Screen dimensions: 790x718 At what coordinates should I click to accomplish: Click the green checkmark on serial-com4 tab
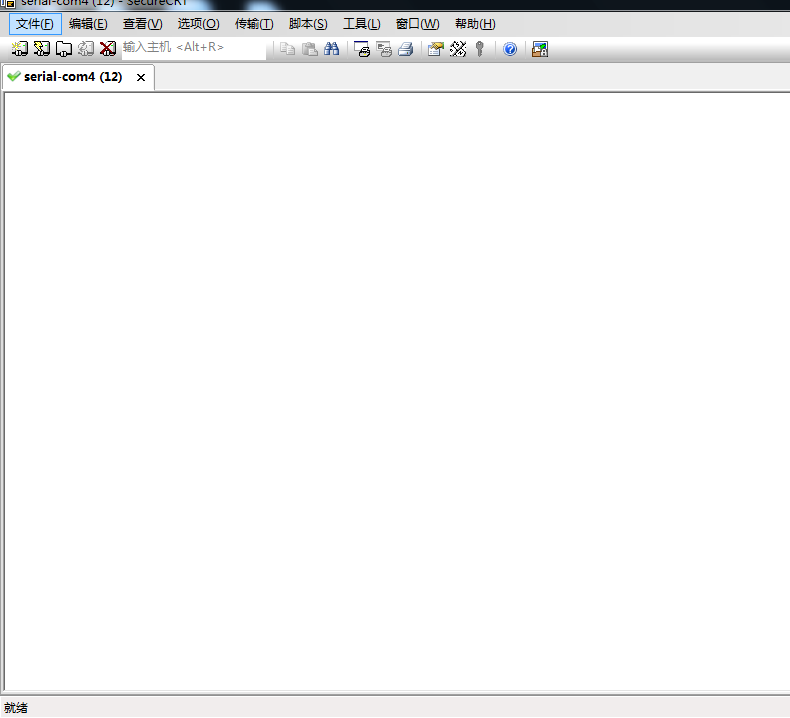click(14, 76)
